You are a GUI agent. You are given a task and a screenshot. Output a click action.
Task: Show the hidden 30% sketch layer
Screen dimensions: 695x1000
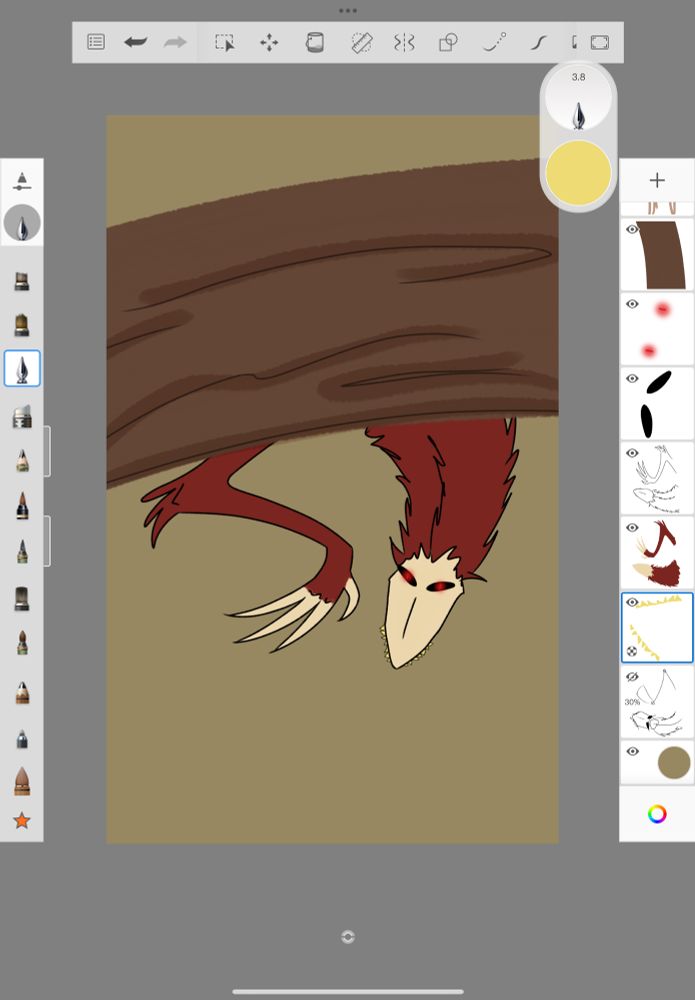tap(632, 677)
